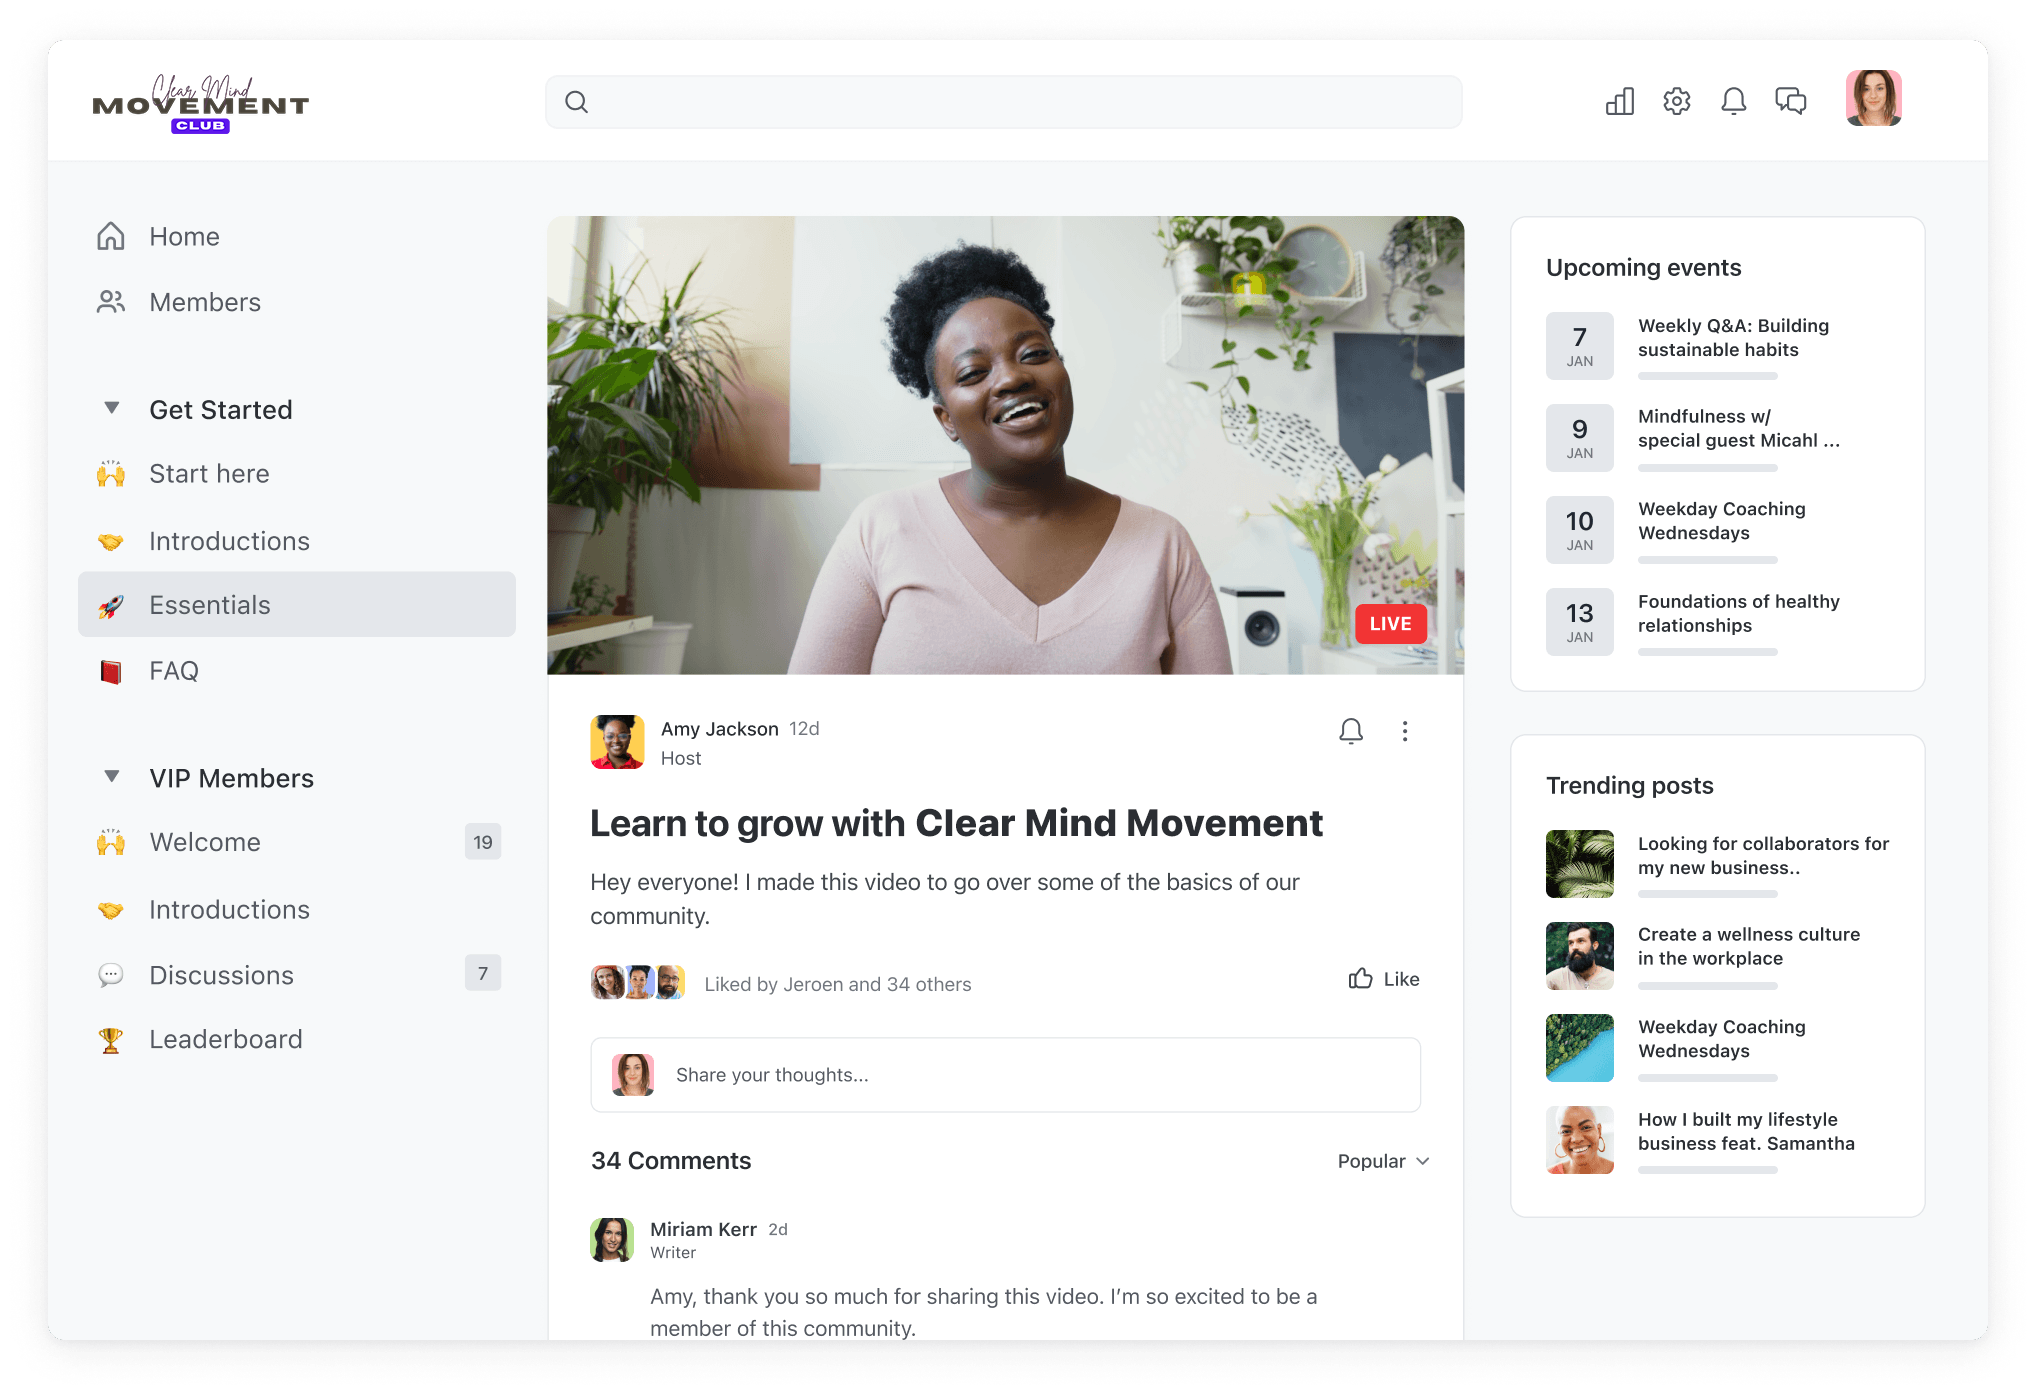
Task: Click the live video thumbnail
Action: tap(1005, 445)
